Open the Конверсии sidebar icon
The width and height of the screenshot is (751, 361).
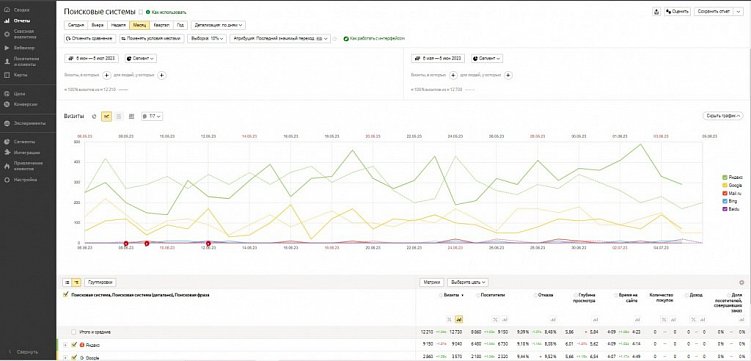[x=7, y=104]
